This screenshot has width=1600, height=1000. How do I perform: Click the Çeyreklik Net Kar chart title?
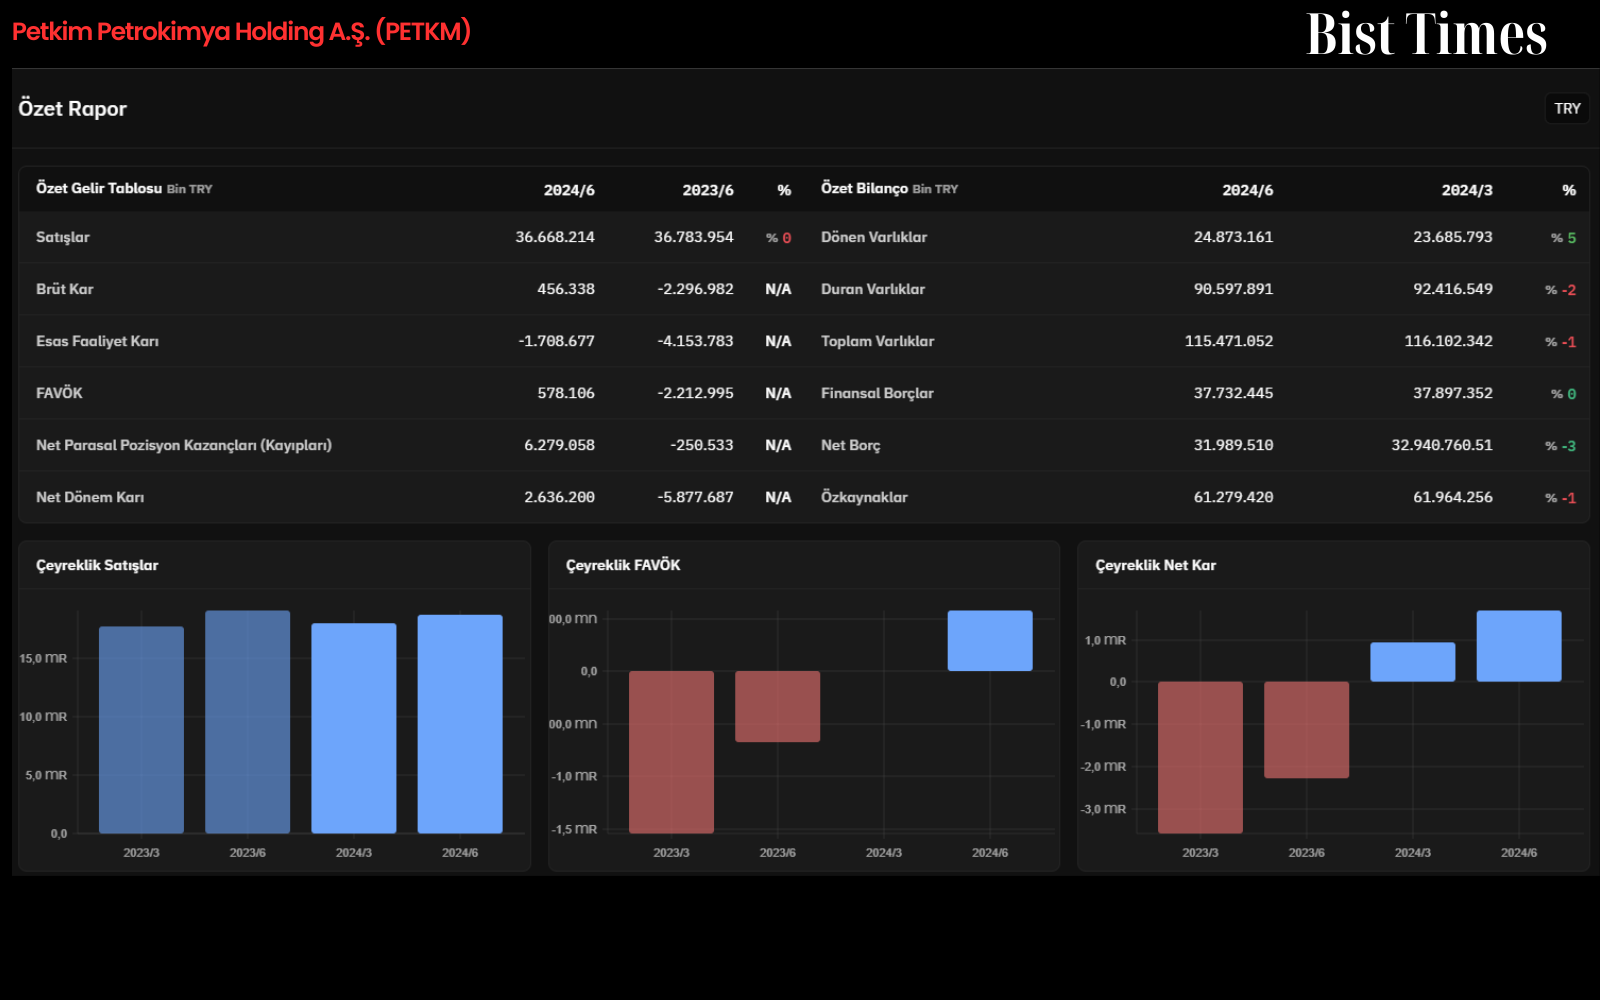point(1155,565)
